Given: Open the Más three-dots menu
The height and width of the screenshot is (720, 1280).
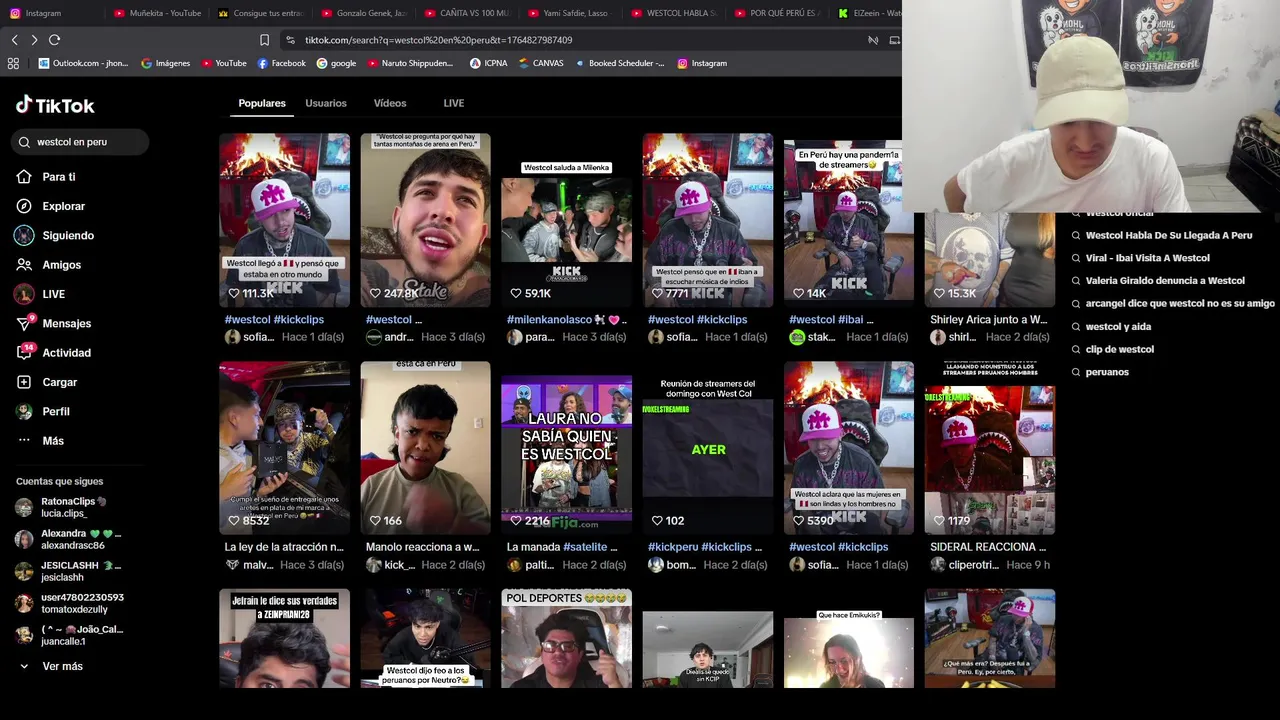Looking at the screenshot, I should [x=24, y=441].
